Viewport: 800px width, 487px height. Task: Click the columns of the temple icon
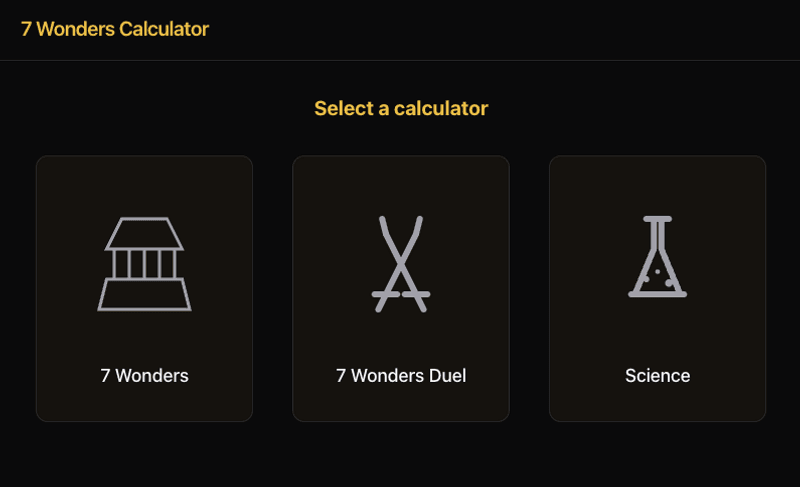coord(144,264)
